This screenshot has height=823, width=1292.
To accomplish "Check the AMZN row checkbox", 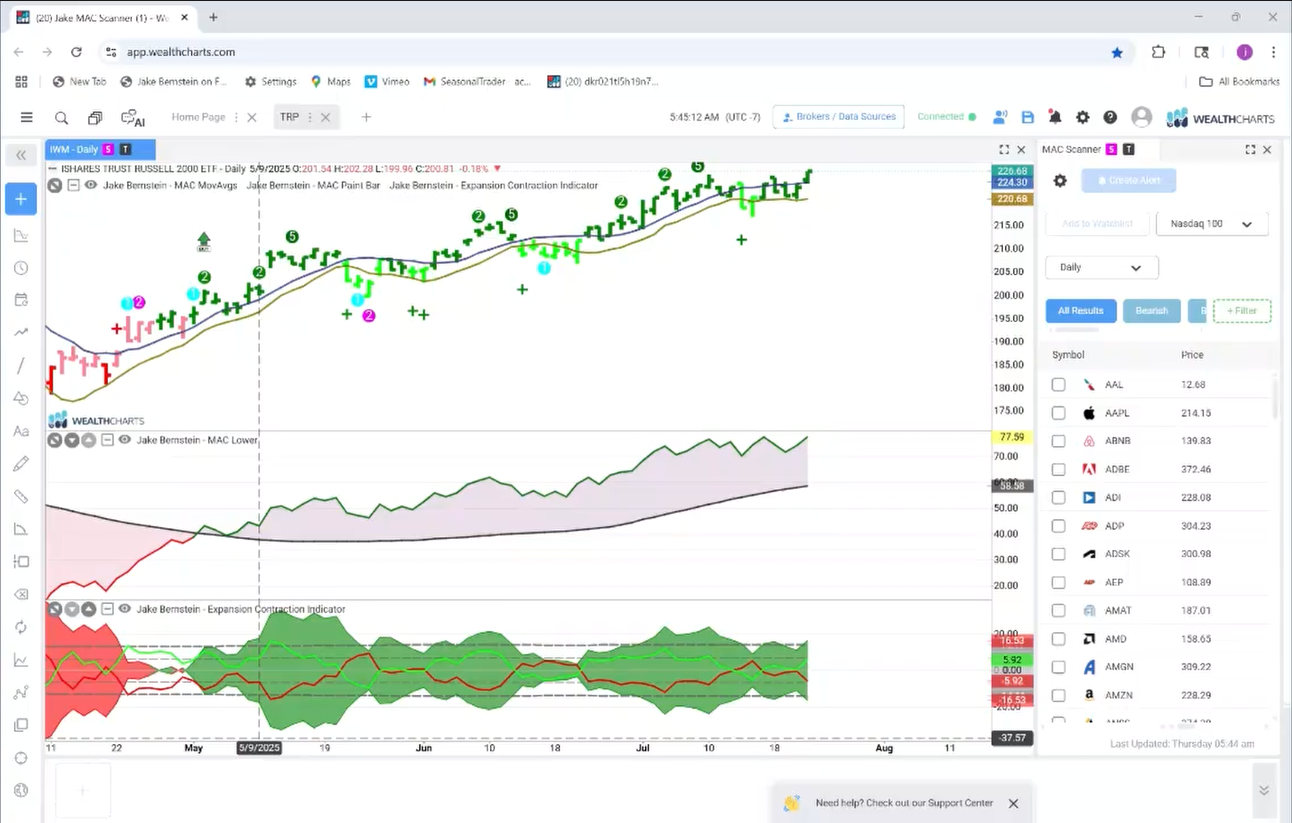I will coord(1058,695).
